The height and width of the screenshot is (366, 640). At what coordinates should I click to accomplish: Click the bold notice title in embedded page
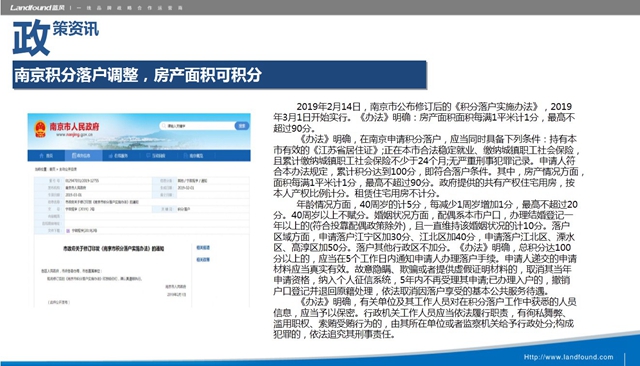113,248
